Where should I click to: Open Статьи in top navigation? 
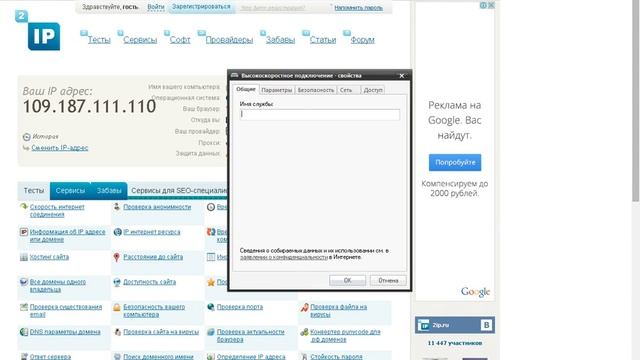(x=323, y=40)
